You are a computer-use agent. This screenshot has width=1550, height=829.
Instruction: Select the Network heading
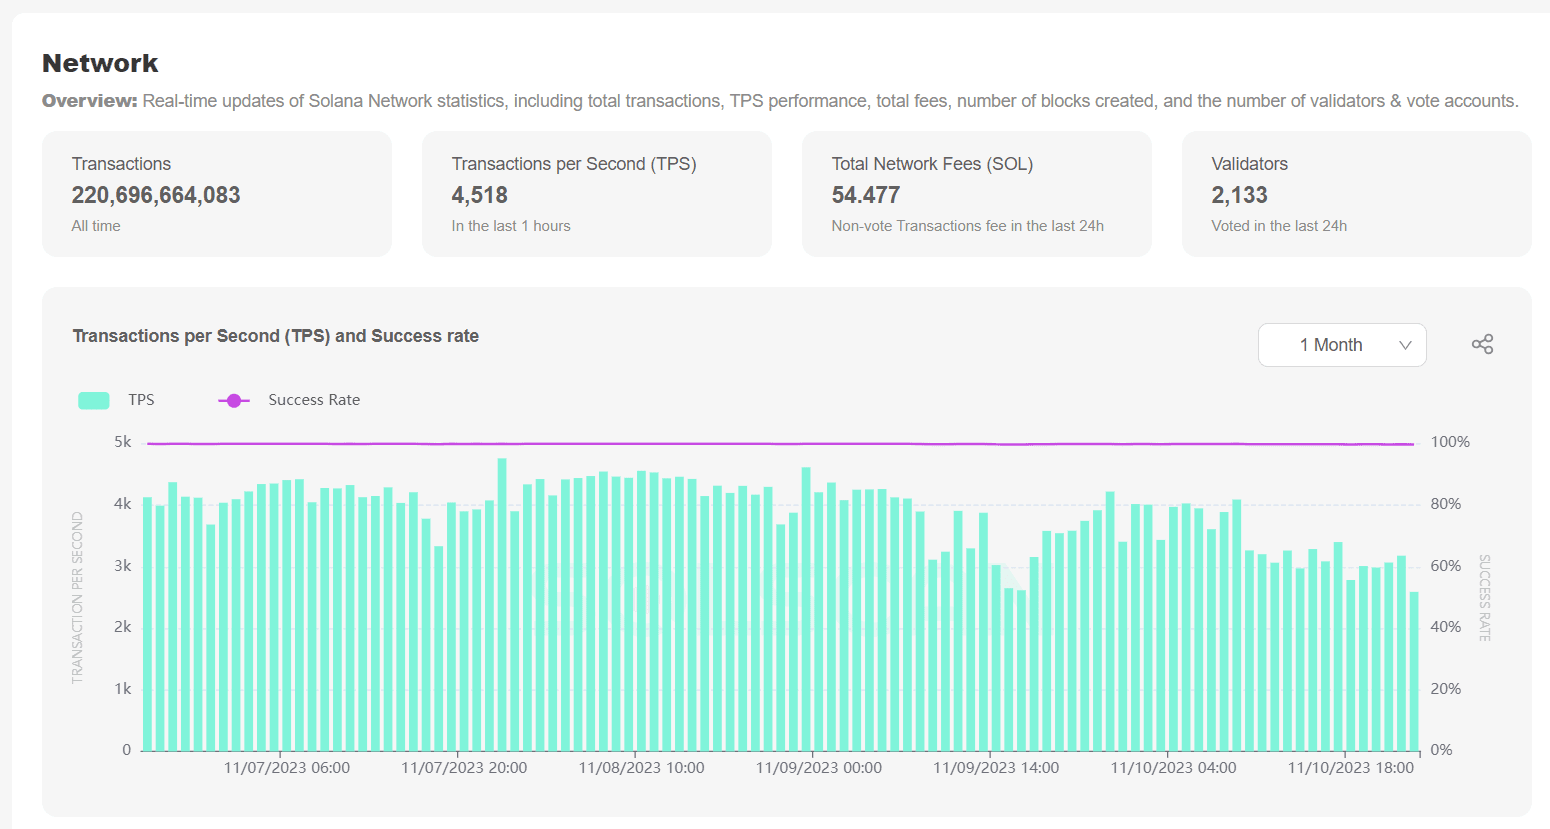click(99, 62)
